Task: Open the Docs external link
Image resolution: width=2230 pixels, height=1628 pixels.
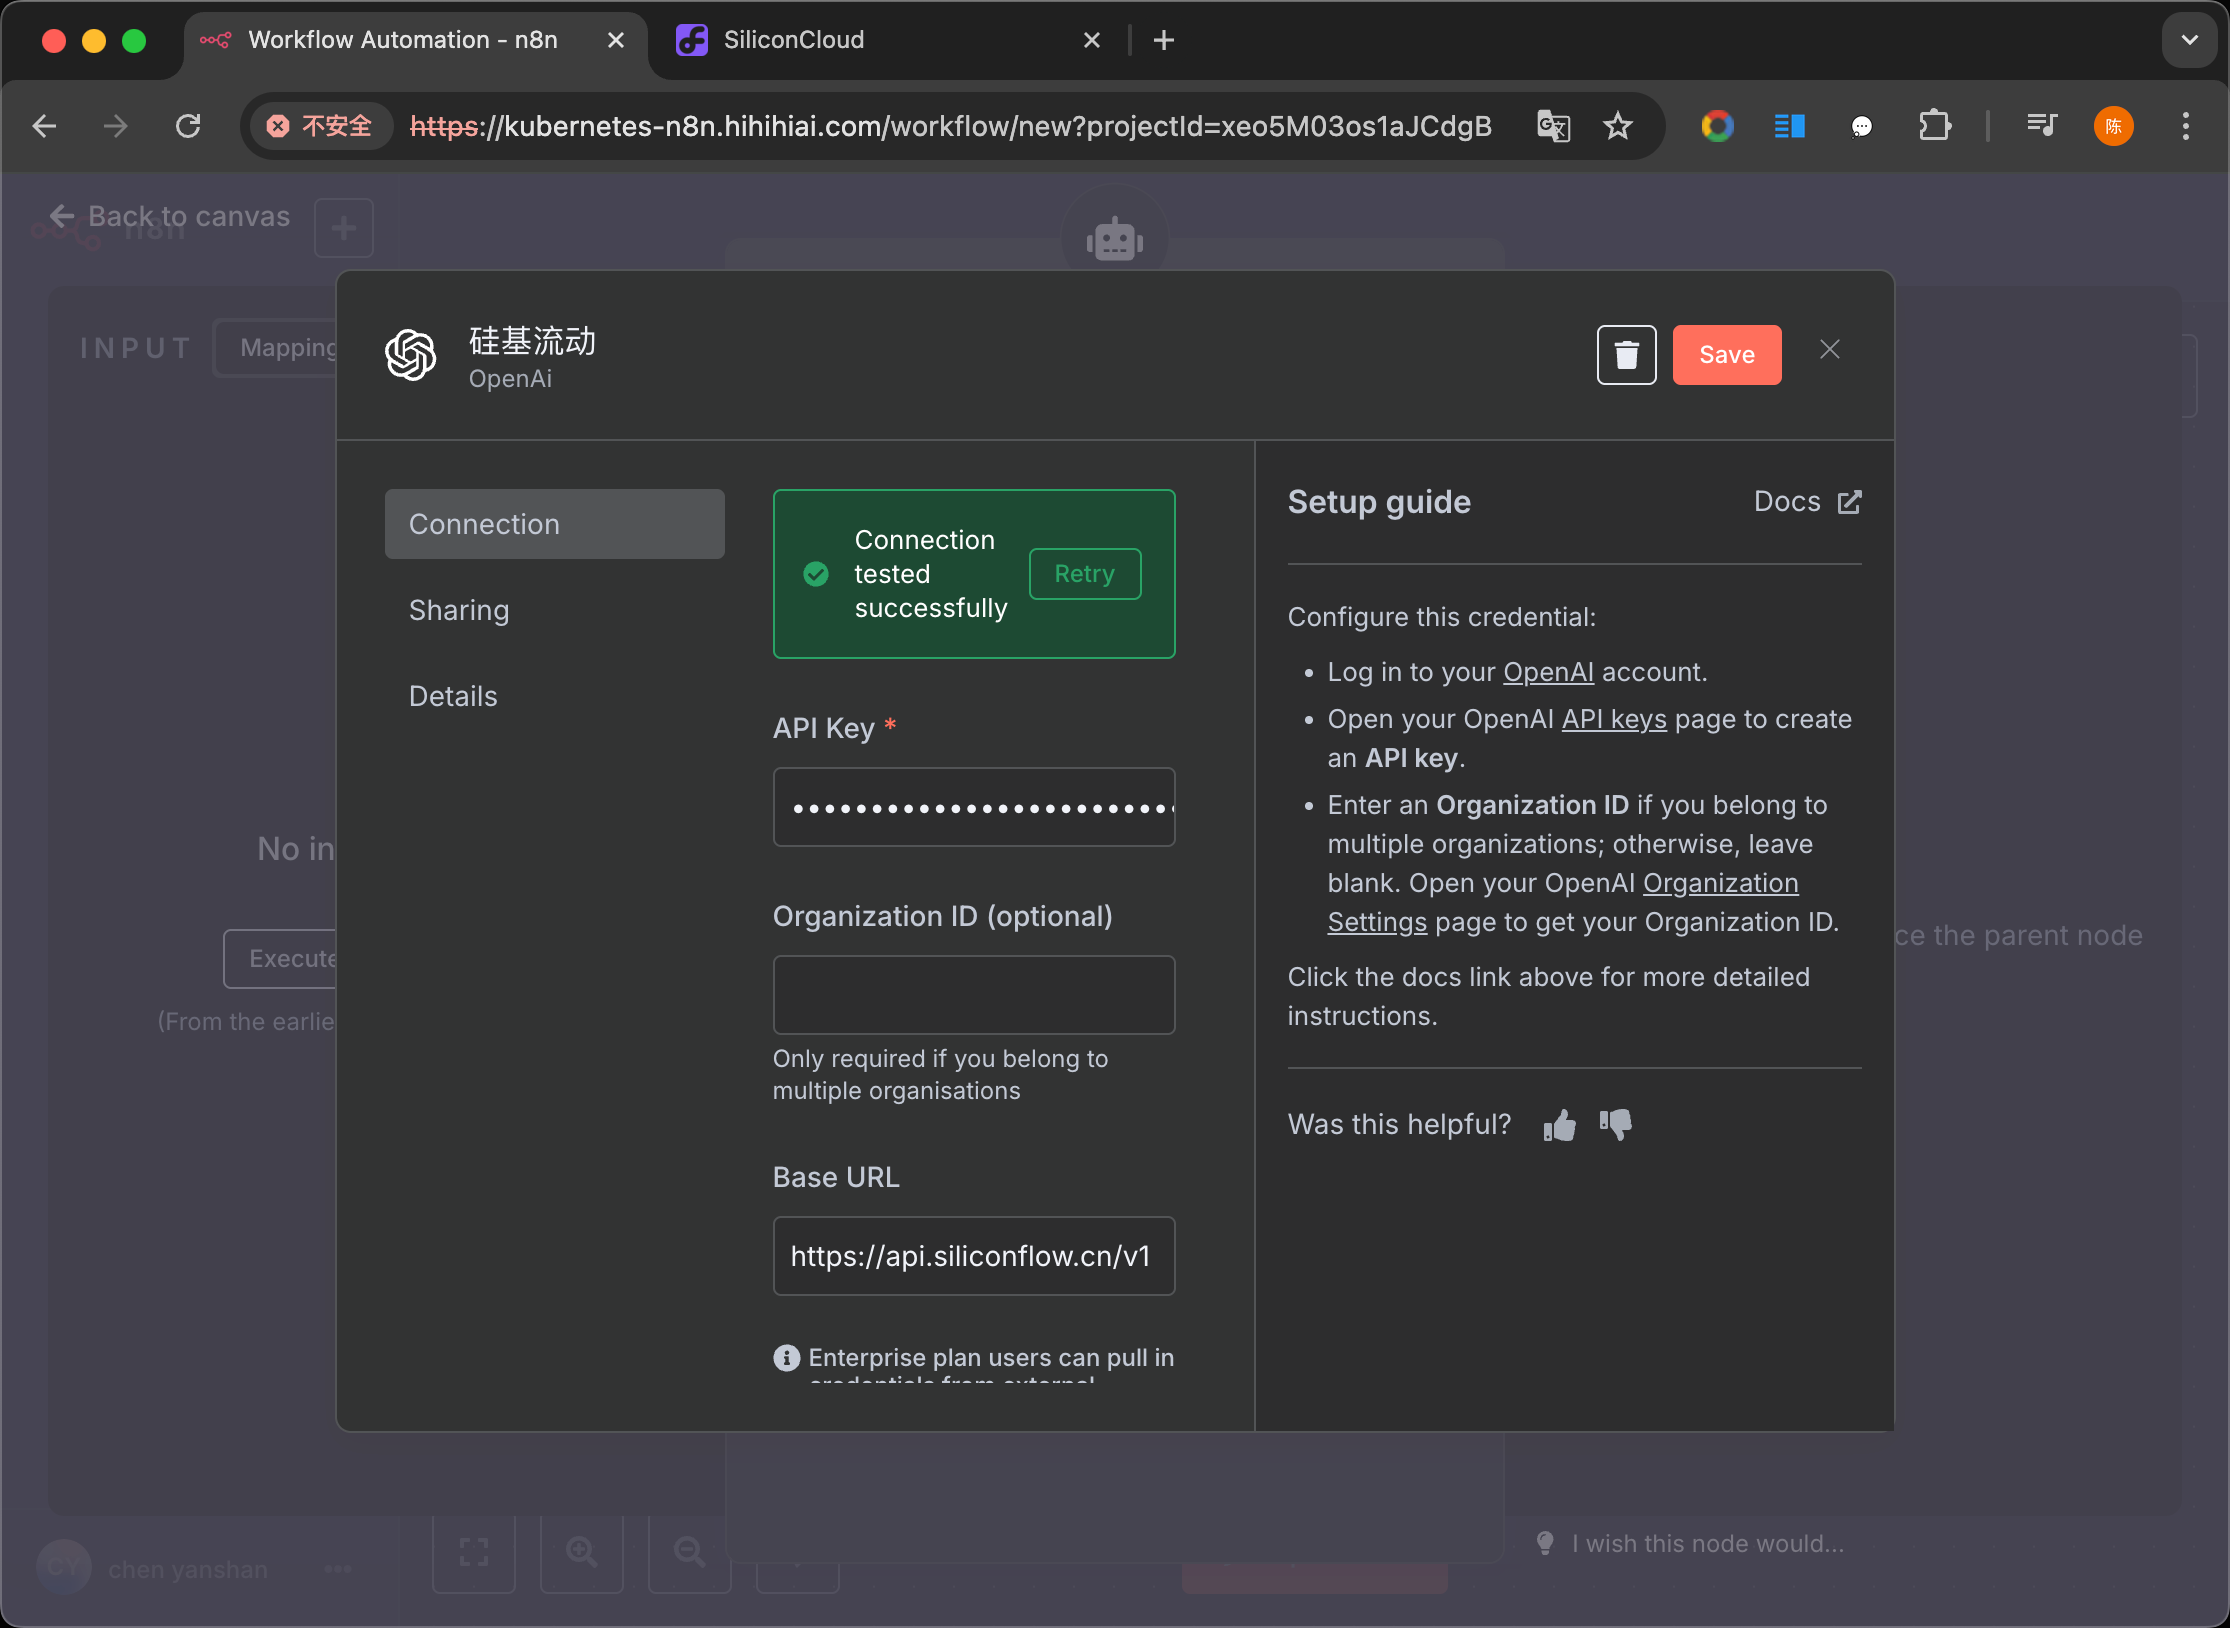Action: click(1808, 502)
